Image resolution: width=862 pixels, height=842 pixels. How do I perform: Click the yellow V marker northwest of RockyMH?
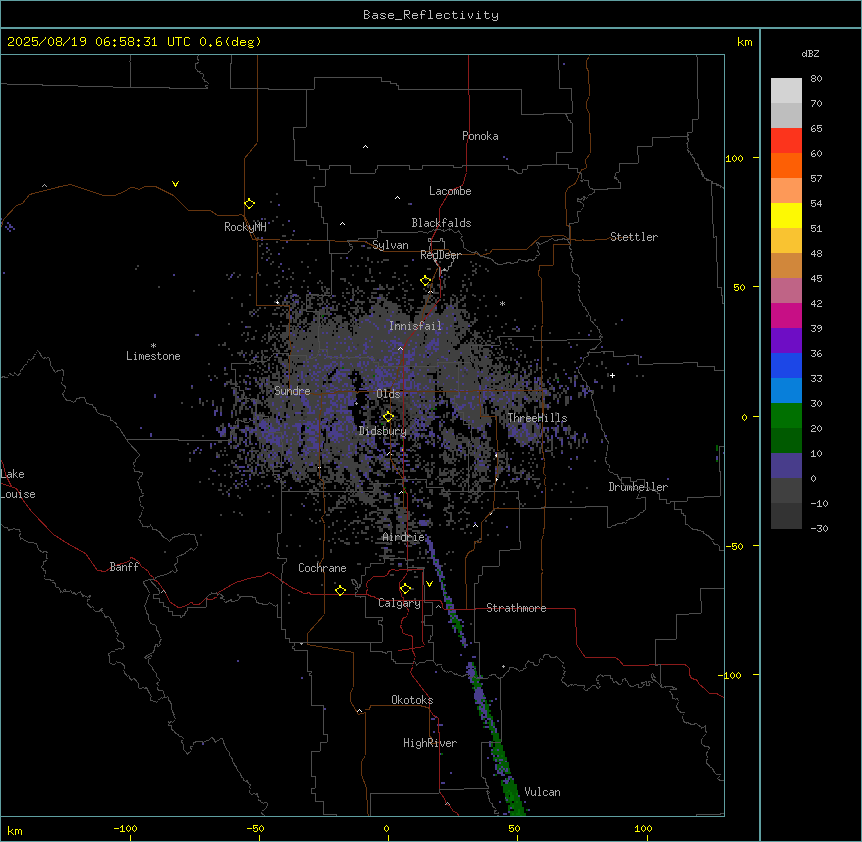(x=175, y=184)
